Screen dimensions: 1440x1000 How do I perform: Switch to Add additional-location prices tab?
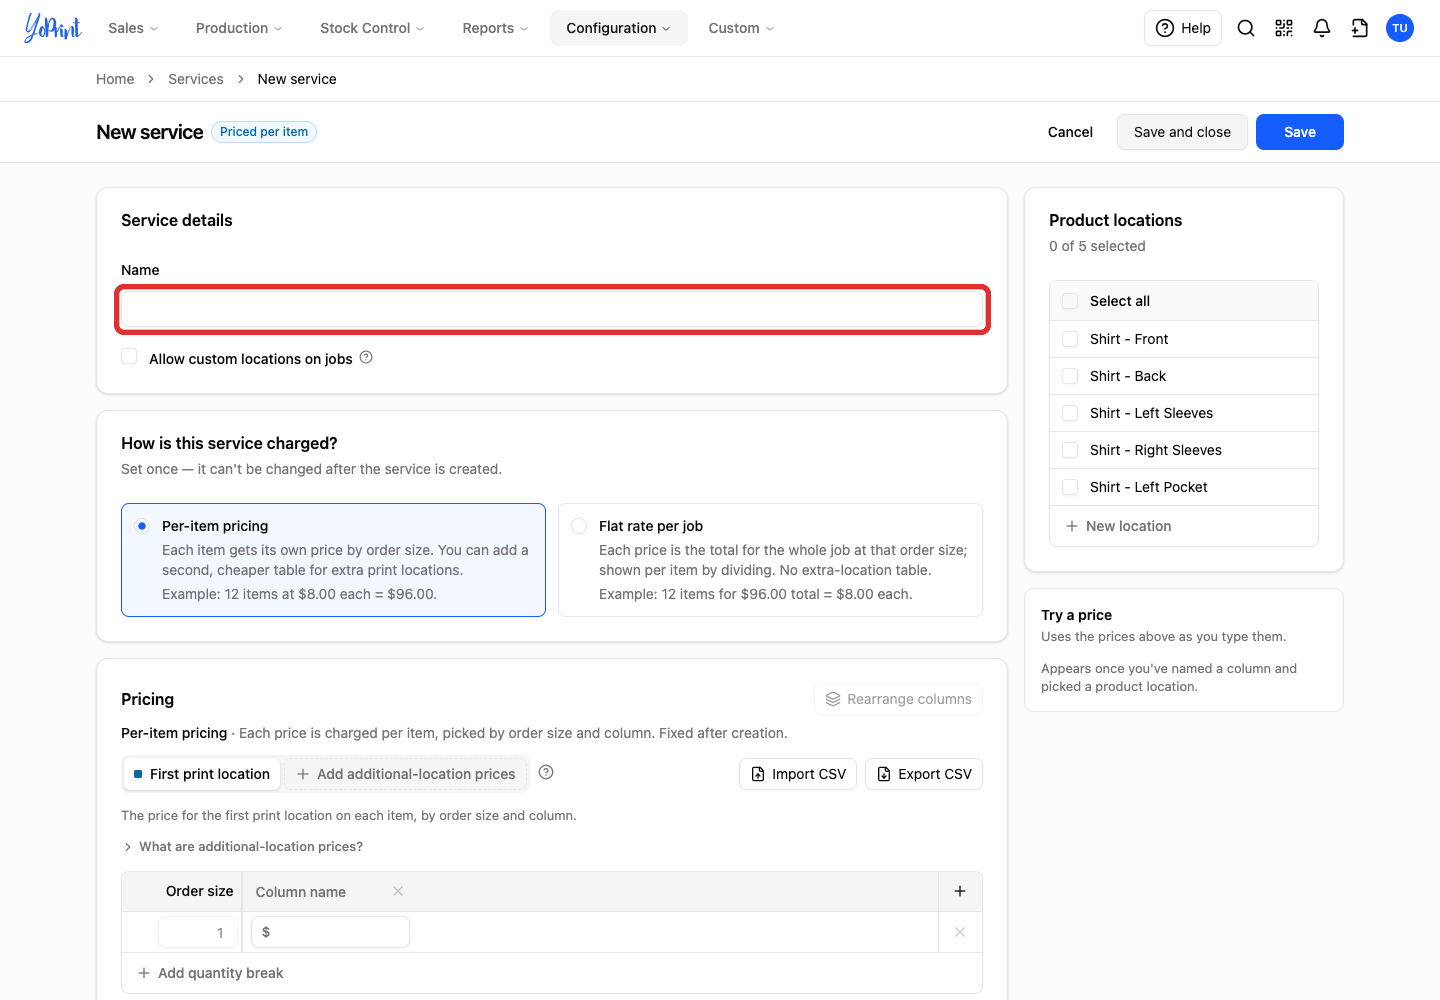click(406, 774)
